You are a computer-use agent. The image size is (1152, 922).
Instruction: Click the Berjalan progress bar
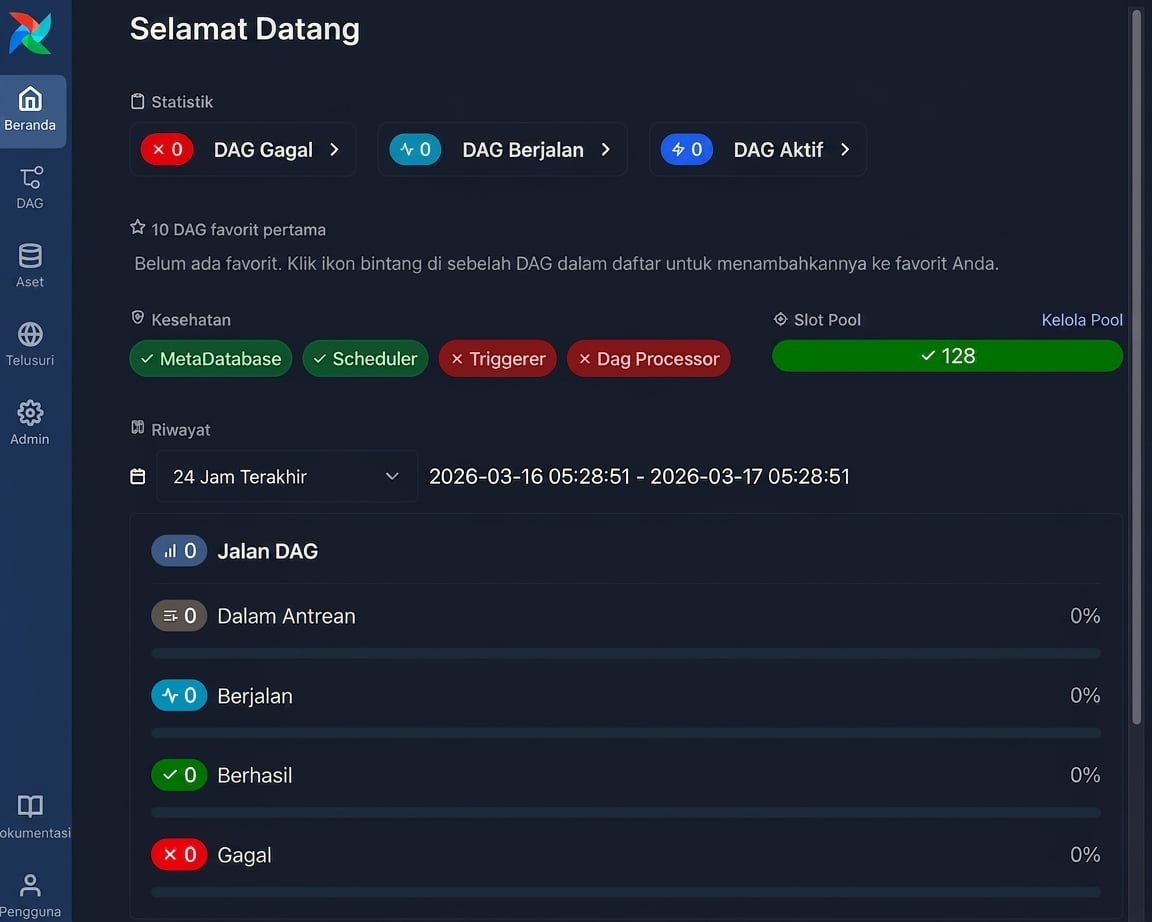pos(626,733)
